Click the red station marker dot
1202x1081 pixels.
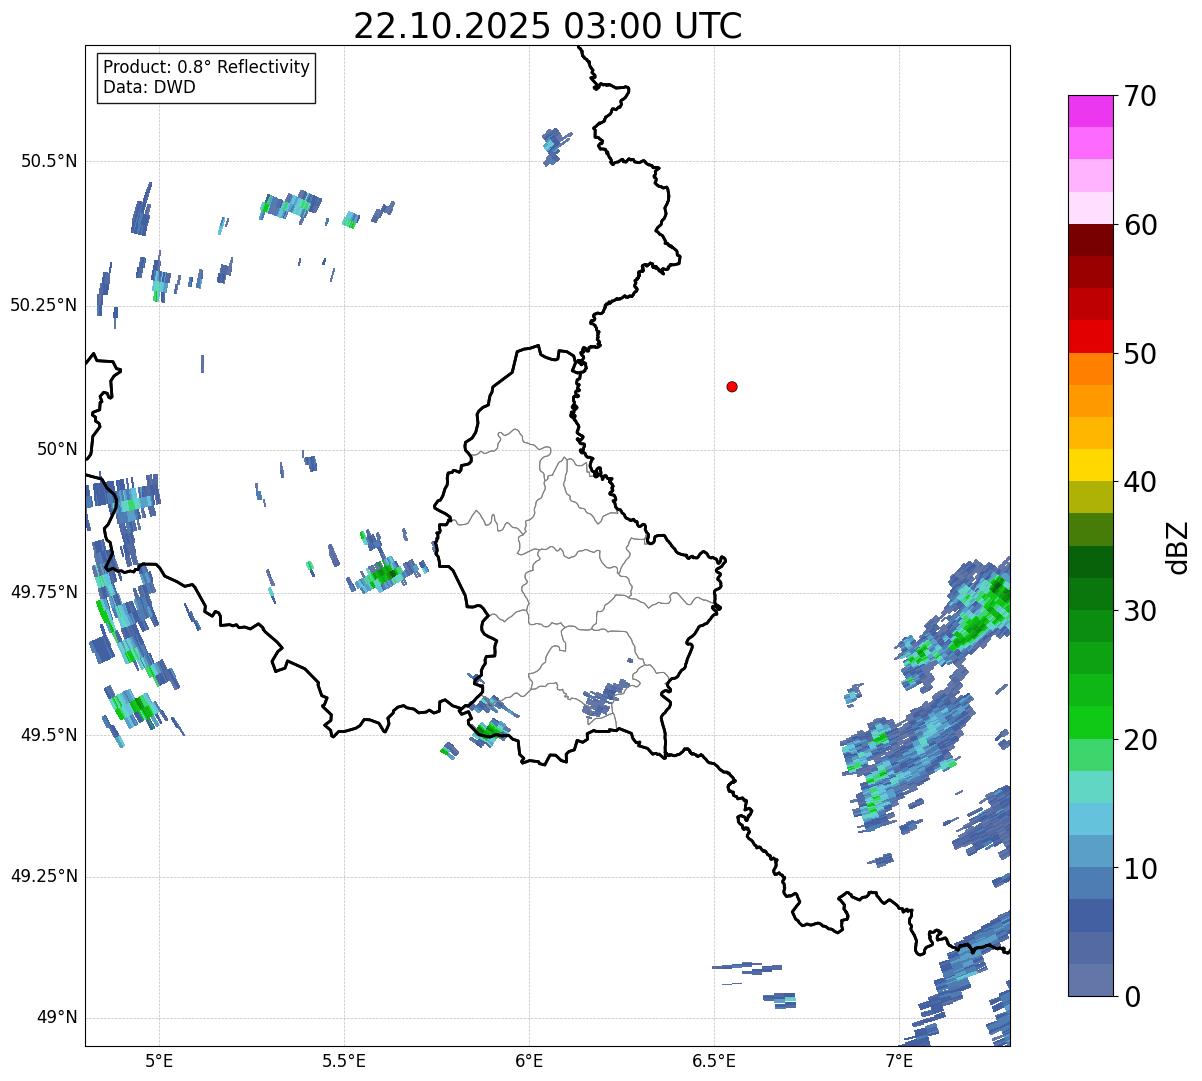coord(732,386)
